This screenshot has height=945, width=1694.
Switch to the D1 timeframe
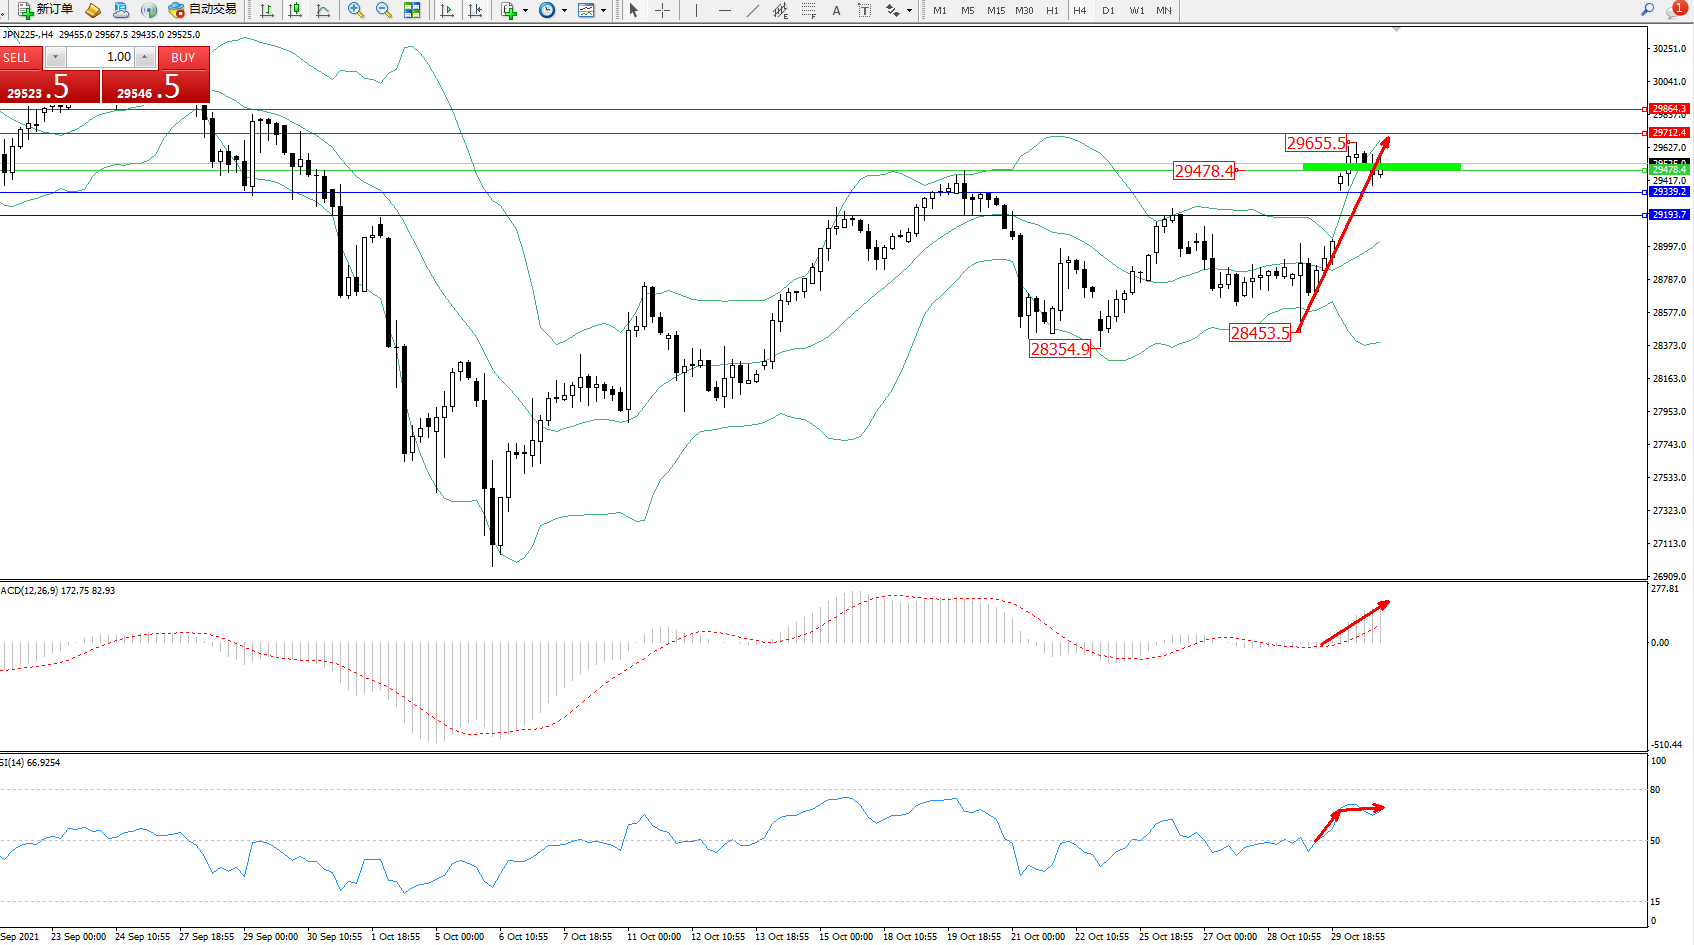(x=1108, y=10)
